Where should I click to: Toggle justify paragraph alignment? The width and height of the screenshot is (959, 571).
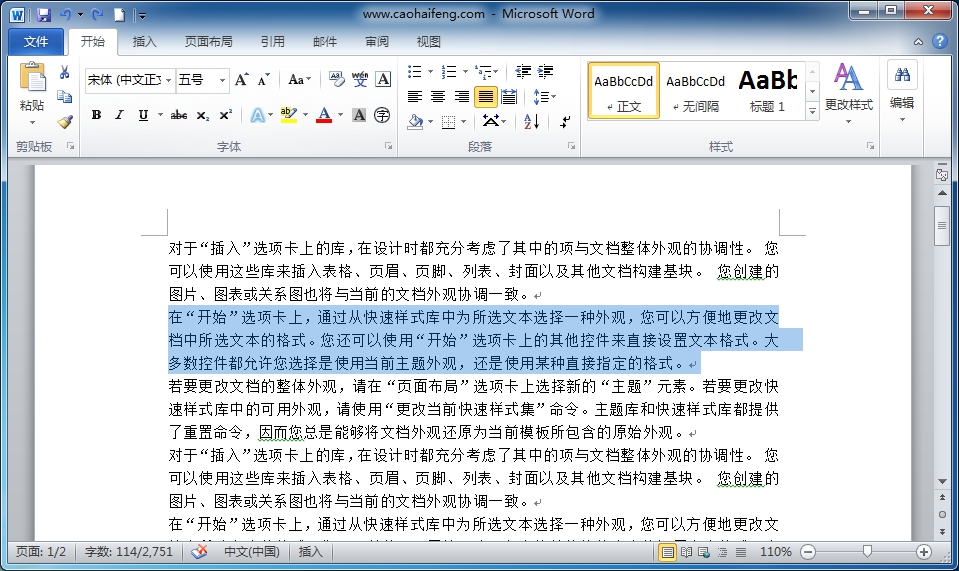[485, 97]
